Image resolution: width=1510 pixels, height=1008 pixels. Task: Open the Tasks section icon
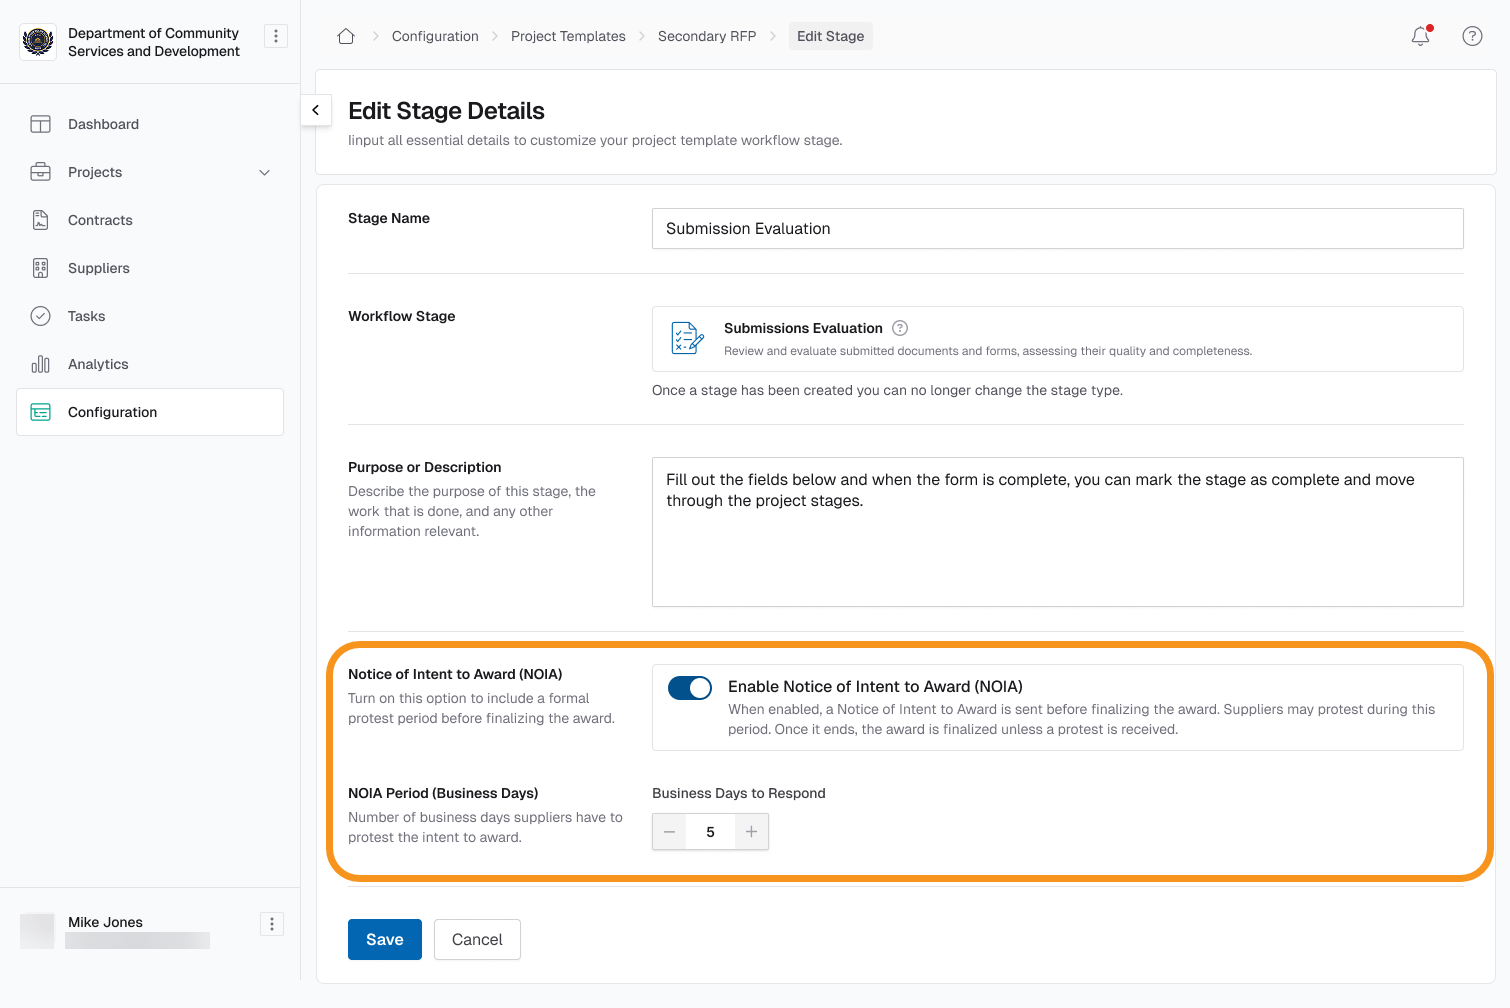tap(40, 316)
